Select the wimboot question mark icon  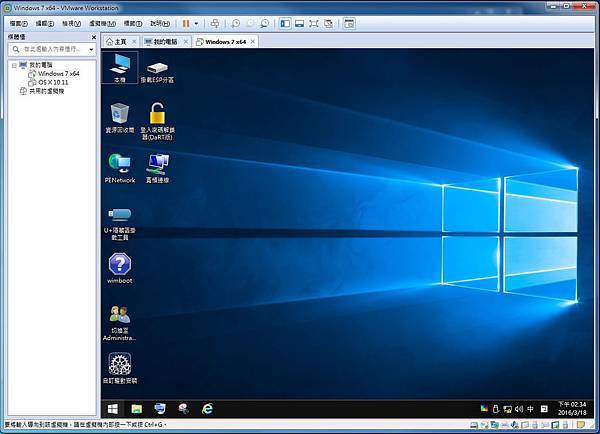click(120, 268)
